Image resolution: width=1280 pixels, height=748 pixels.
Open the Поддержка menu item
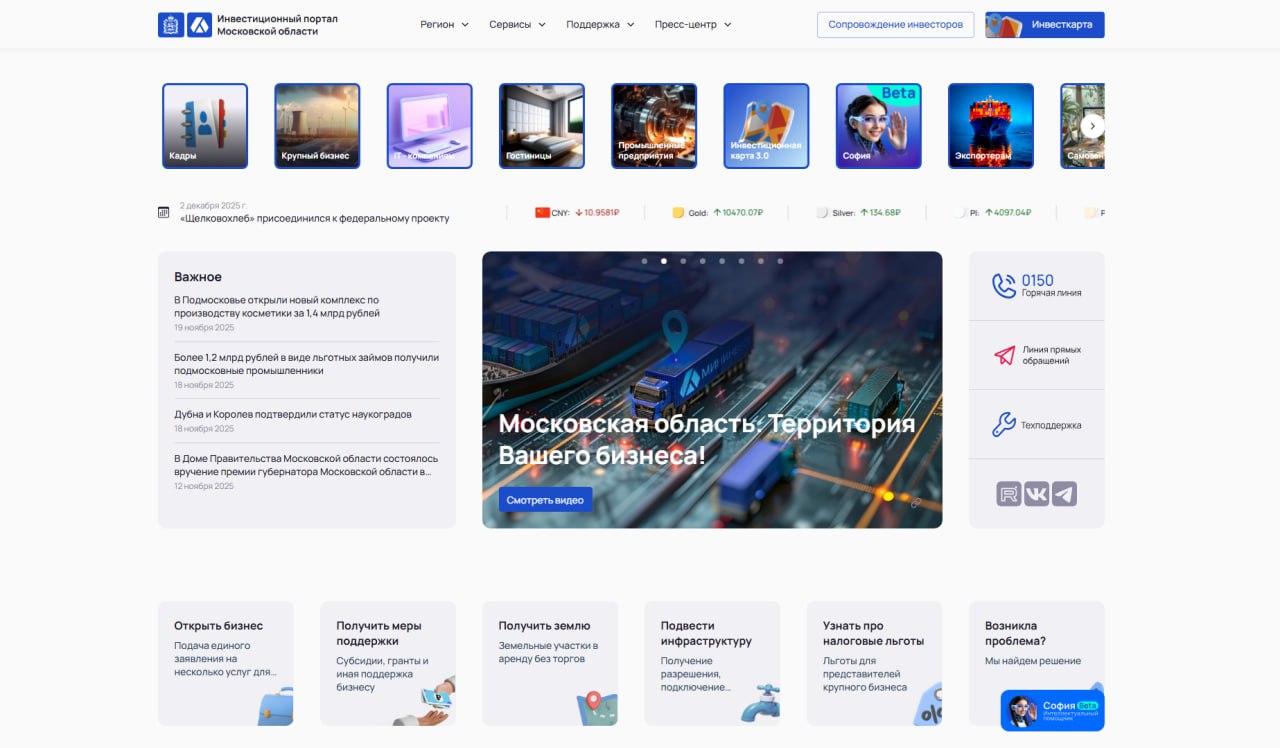600,25
